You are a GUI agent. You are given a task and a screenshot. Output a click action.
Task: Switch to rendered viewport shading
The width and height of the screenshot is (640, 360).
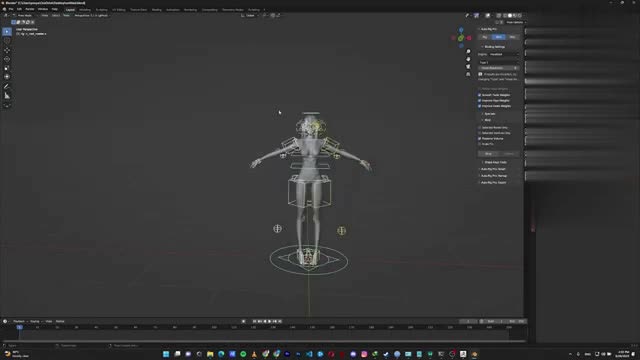pyautogui.click(x=520, y=16)
